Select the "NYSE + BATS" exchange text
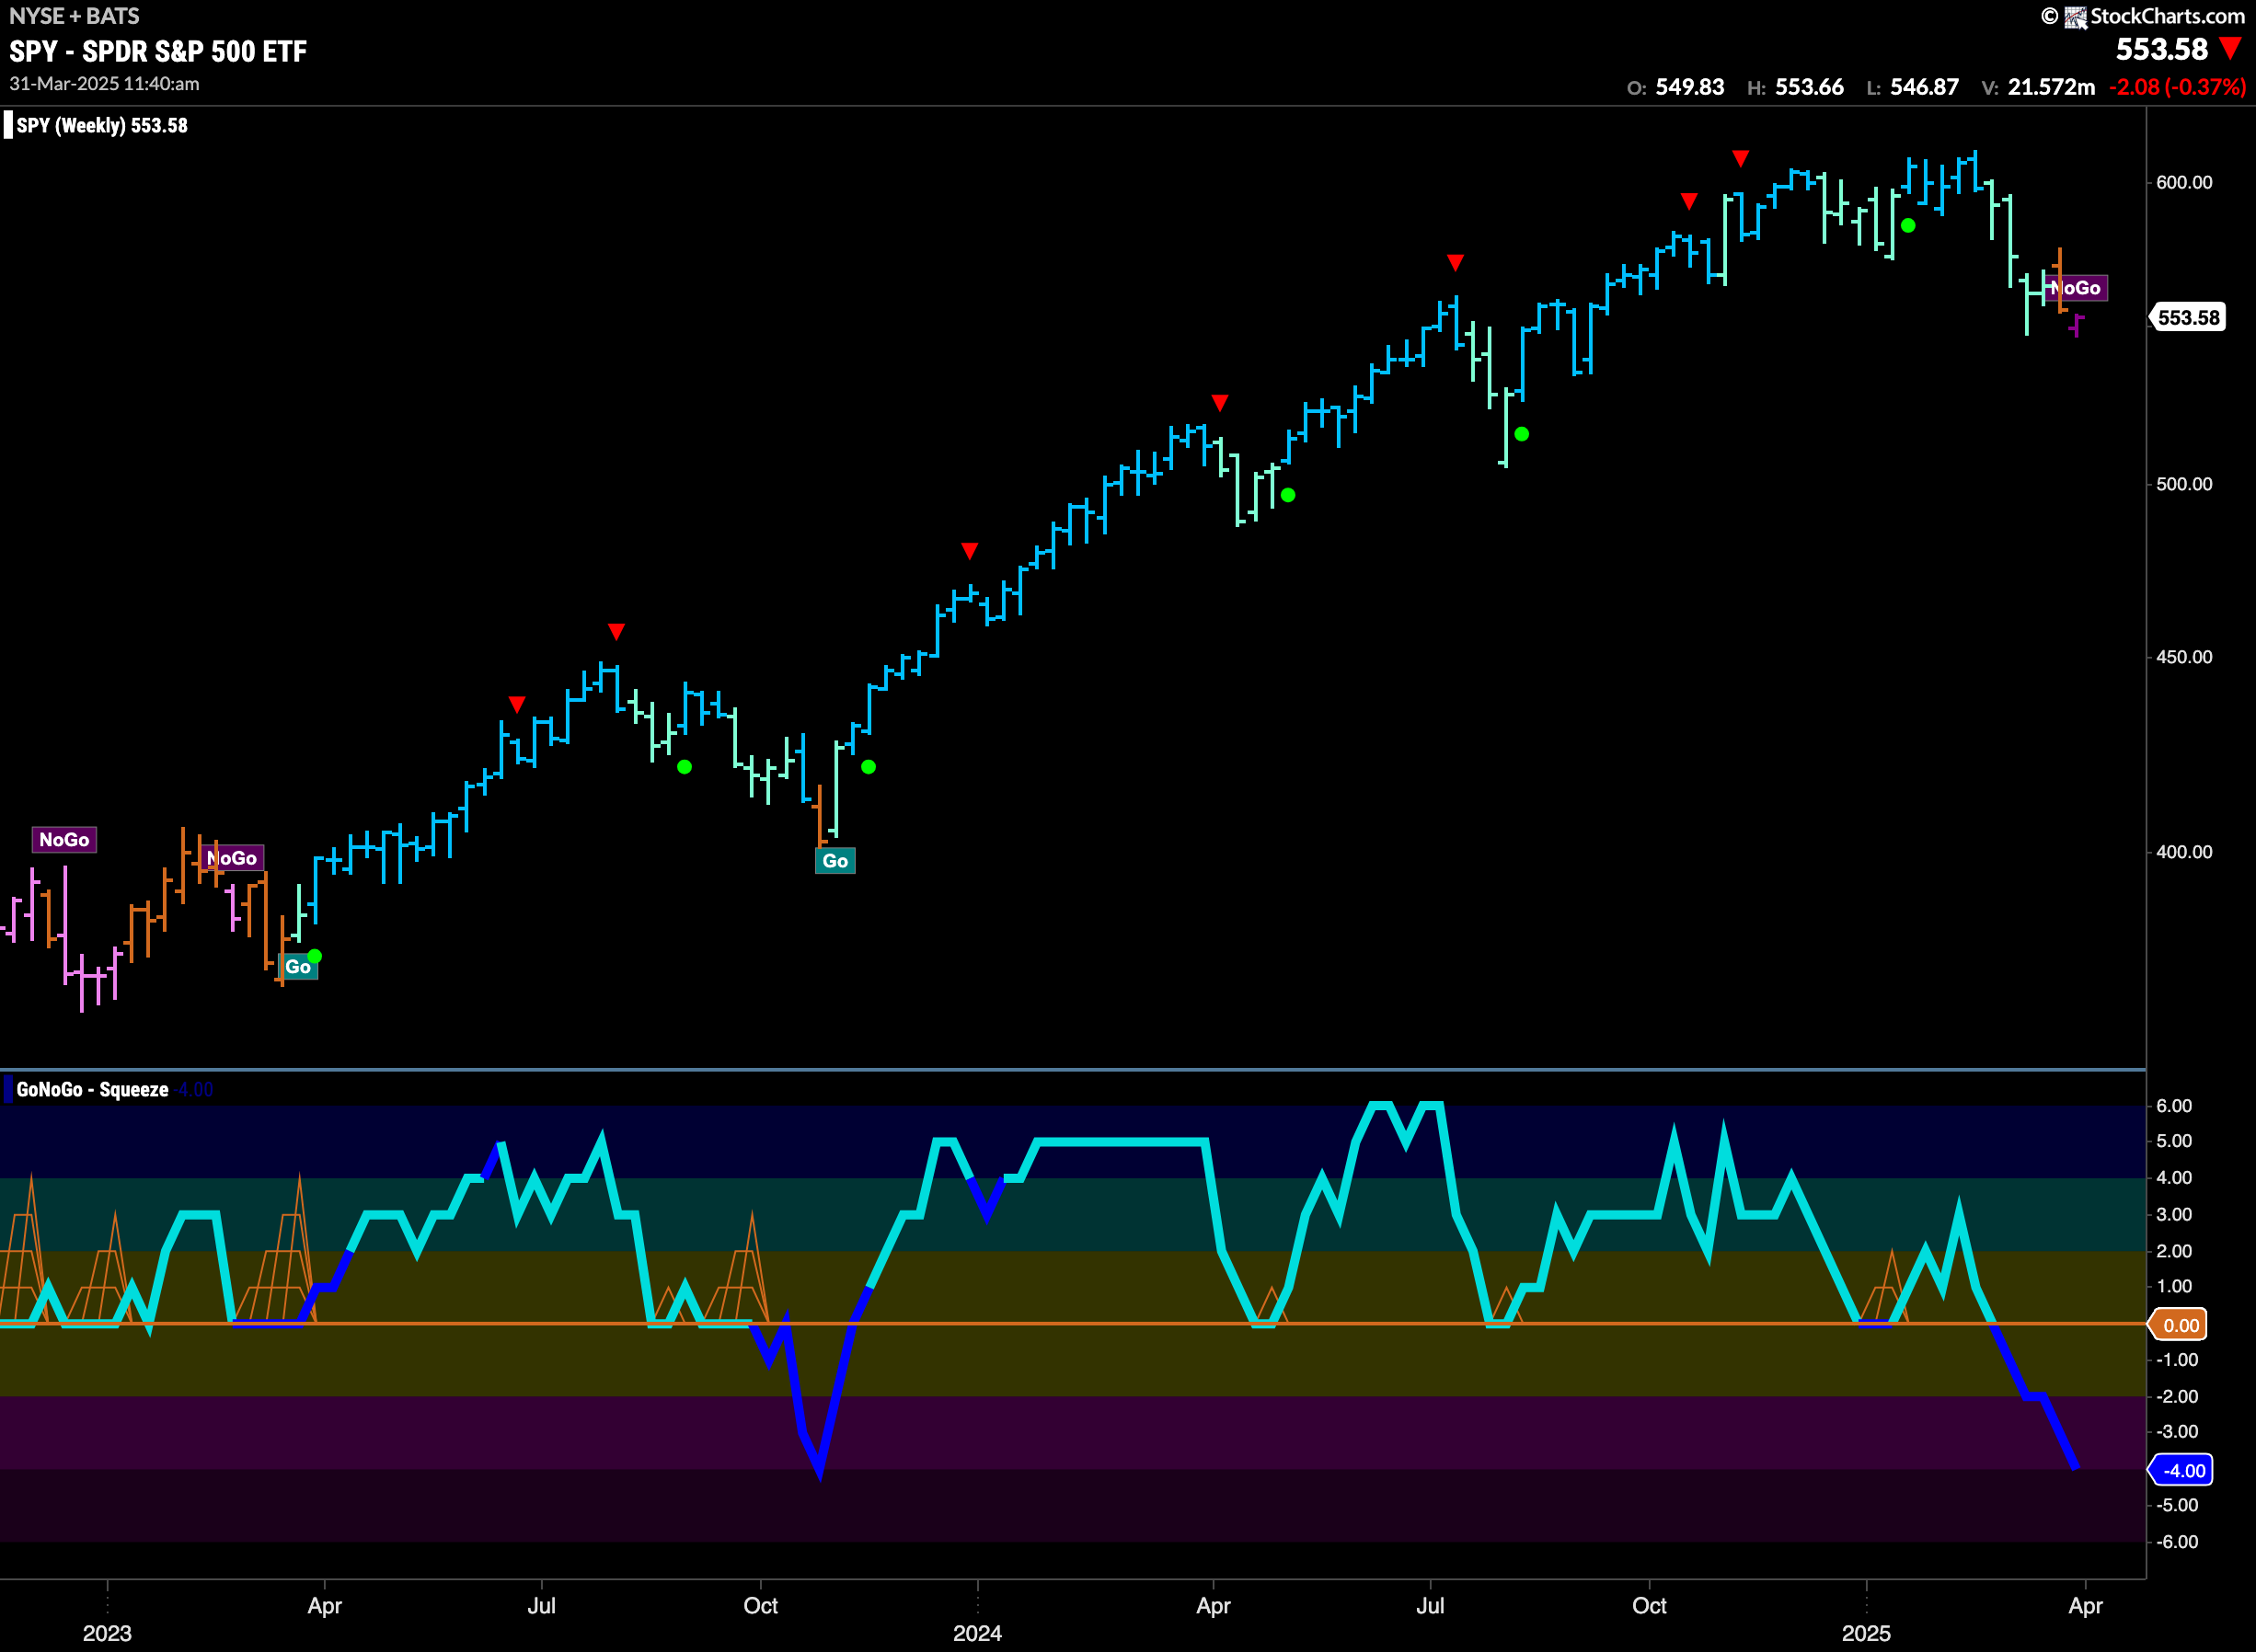Screen dimensions: 2256x1652 point(74,16)
